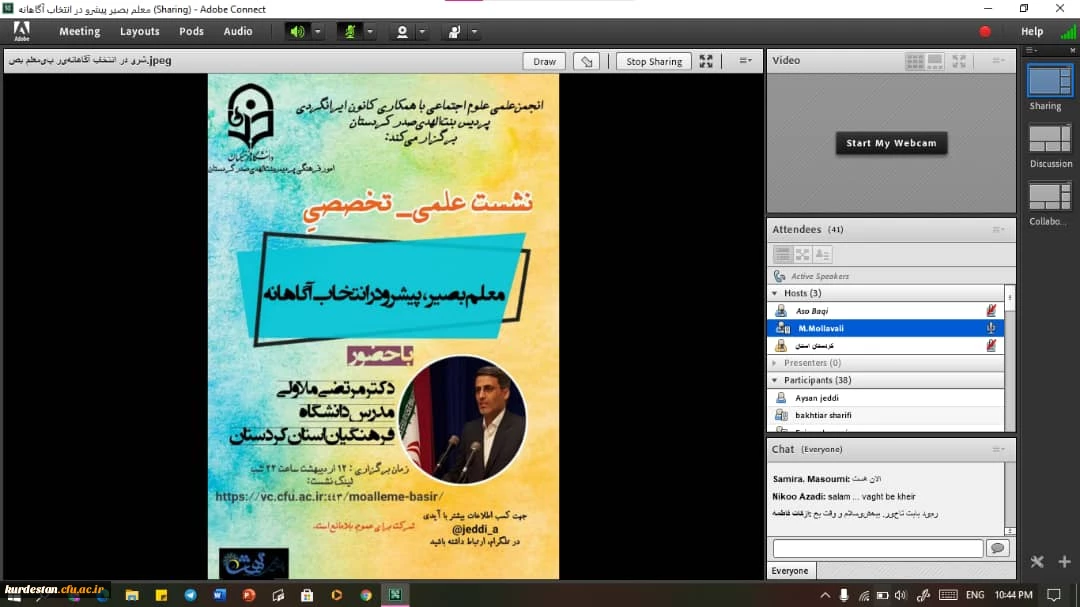Screen dimensions: 1080x607
Task: Click the chat message input field
Action: click(877, 548)
